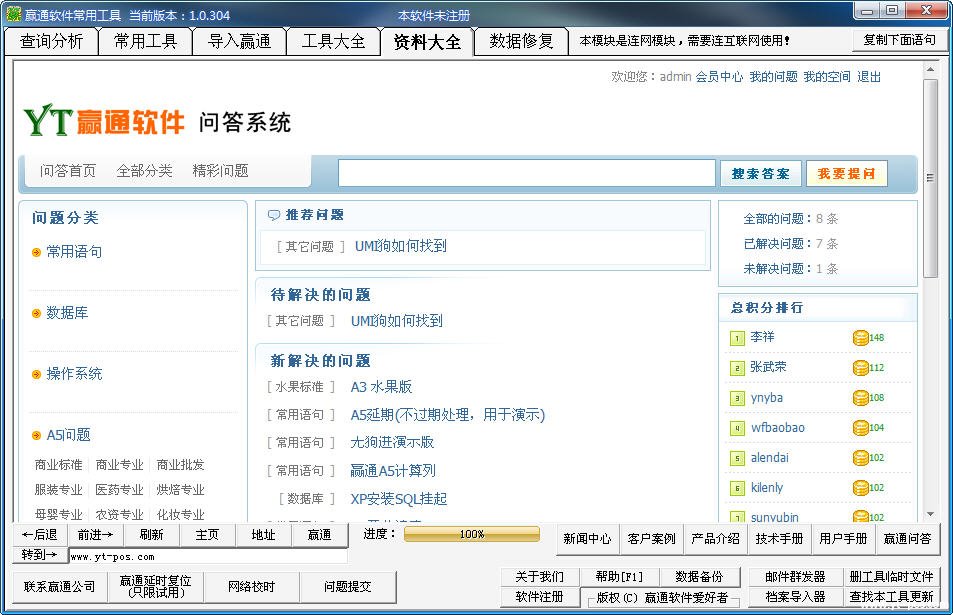Click the 转到→ go button
Viewport: 953px width, 615px height.
pos(40,555)
